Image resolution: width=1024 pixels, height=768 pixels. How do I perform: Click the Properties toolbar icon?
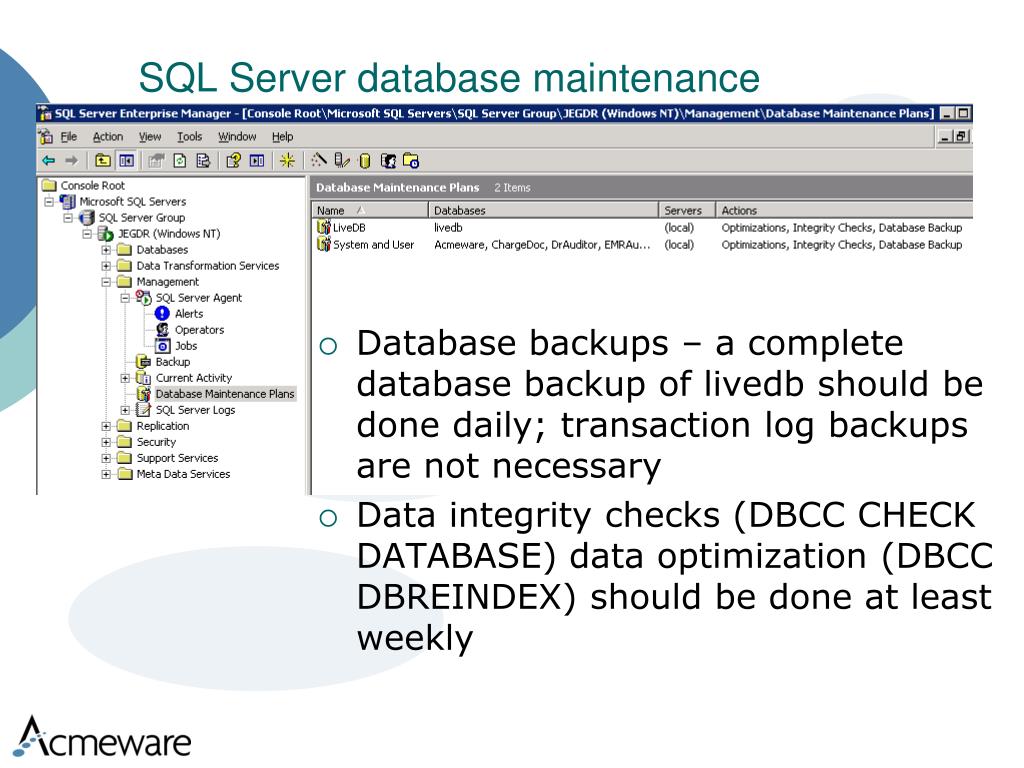pyautogui.click(x=155, y=160)
